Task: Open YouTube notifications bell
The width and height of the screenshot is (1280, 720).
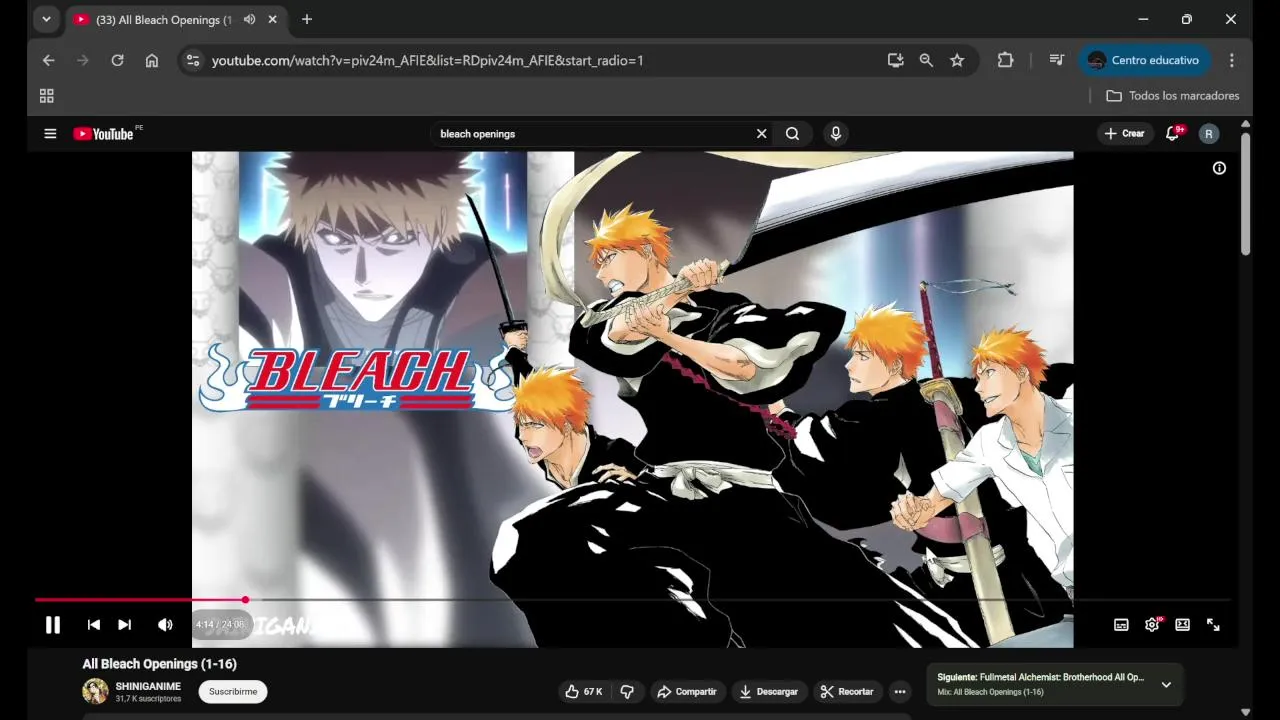Action: [x=1173, y=133]
